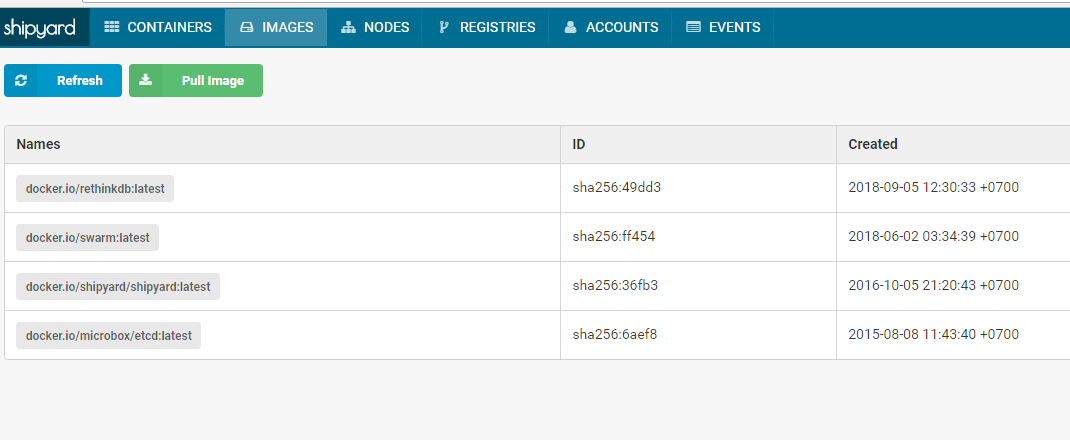1070x440 pixels.
Task: Select the docker.io/swarm:latest tag
Action: tap(87, 237)
